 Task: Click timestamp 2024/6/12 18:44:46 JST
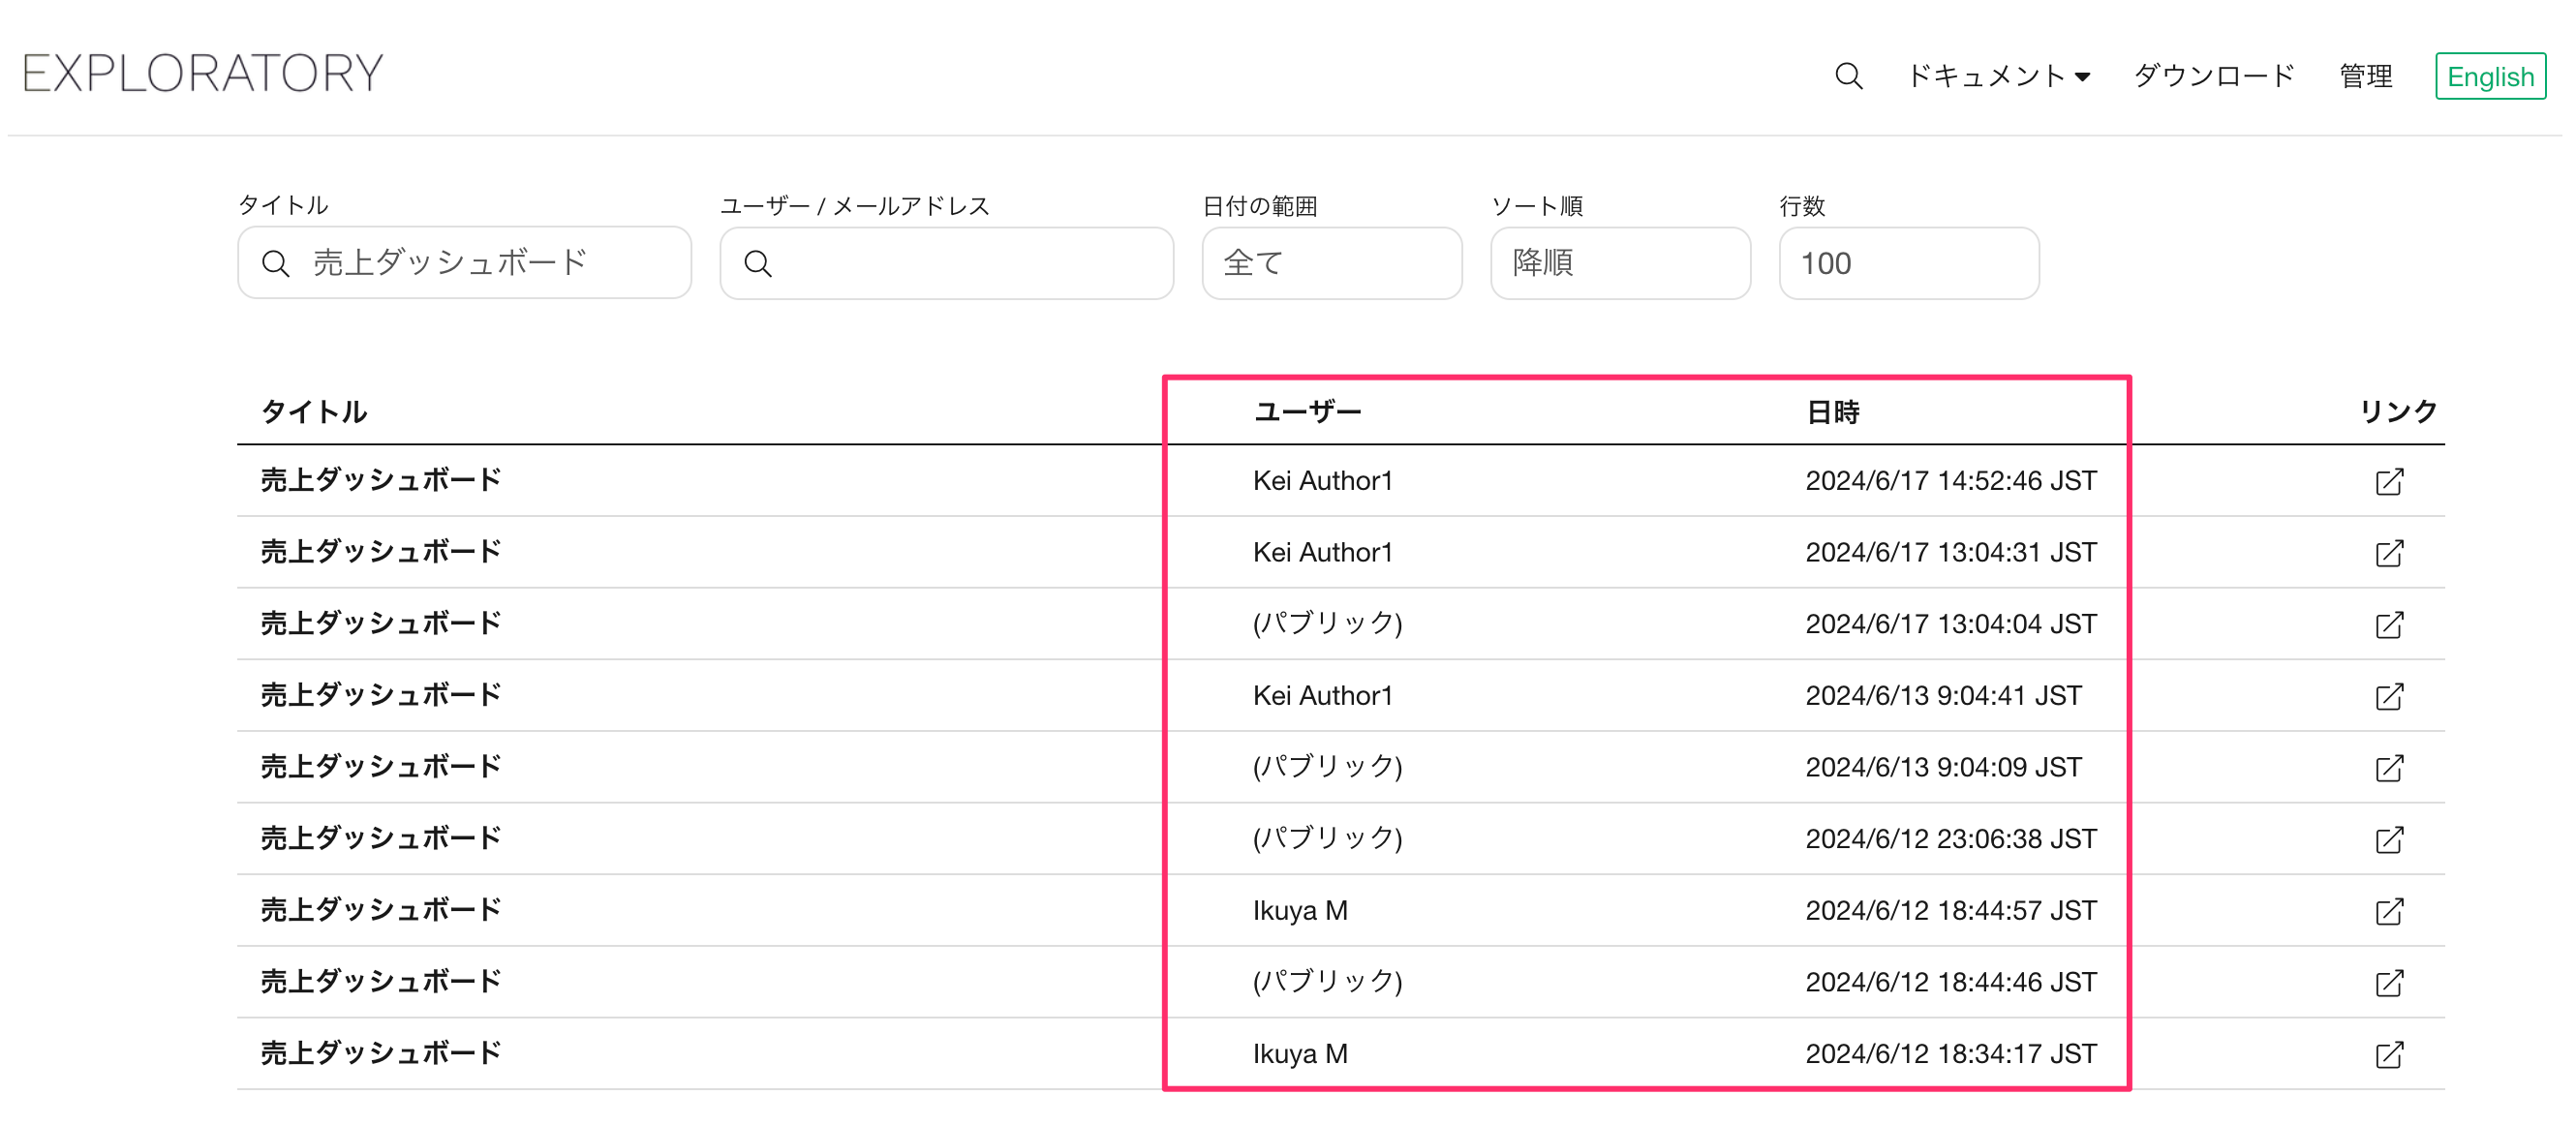(x=1950, y=982)
